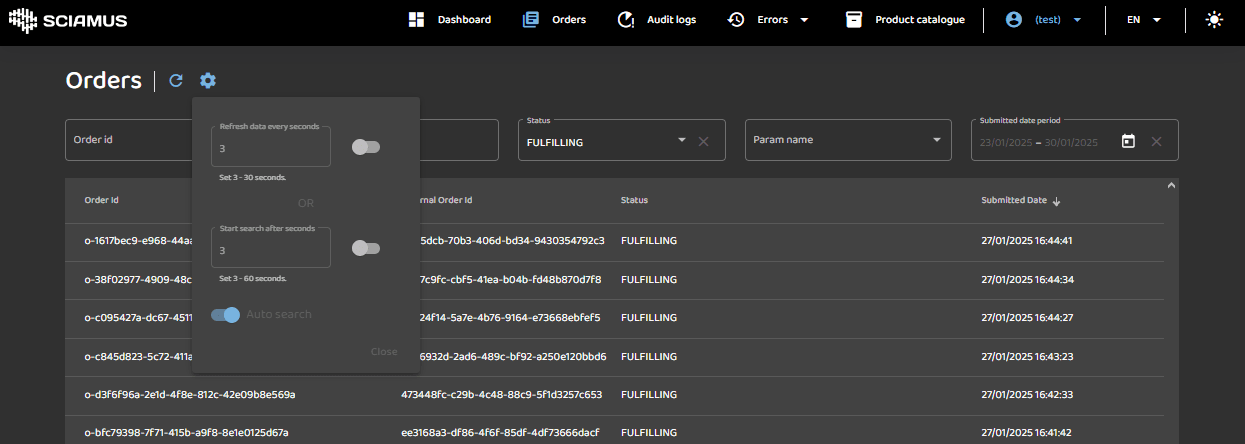Click the refresh orders icon

(x=176, y=81)
